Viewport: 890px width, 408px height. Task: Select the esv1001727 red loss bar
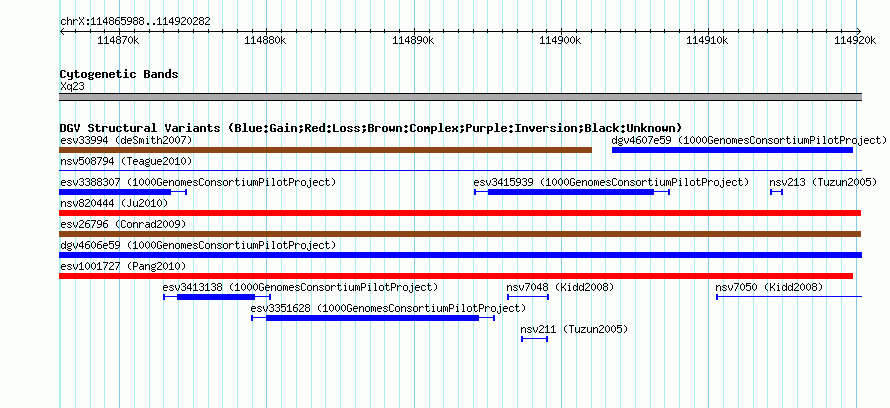(x=456, y=276)
